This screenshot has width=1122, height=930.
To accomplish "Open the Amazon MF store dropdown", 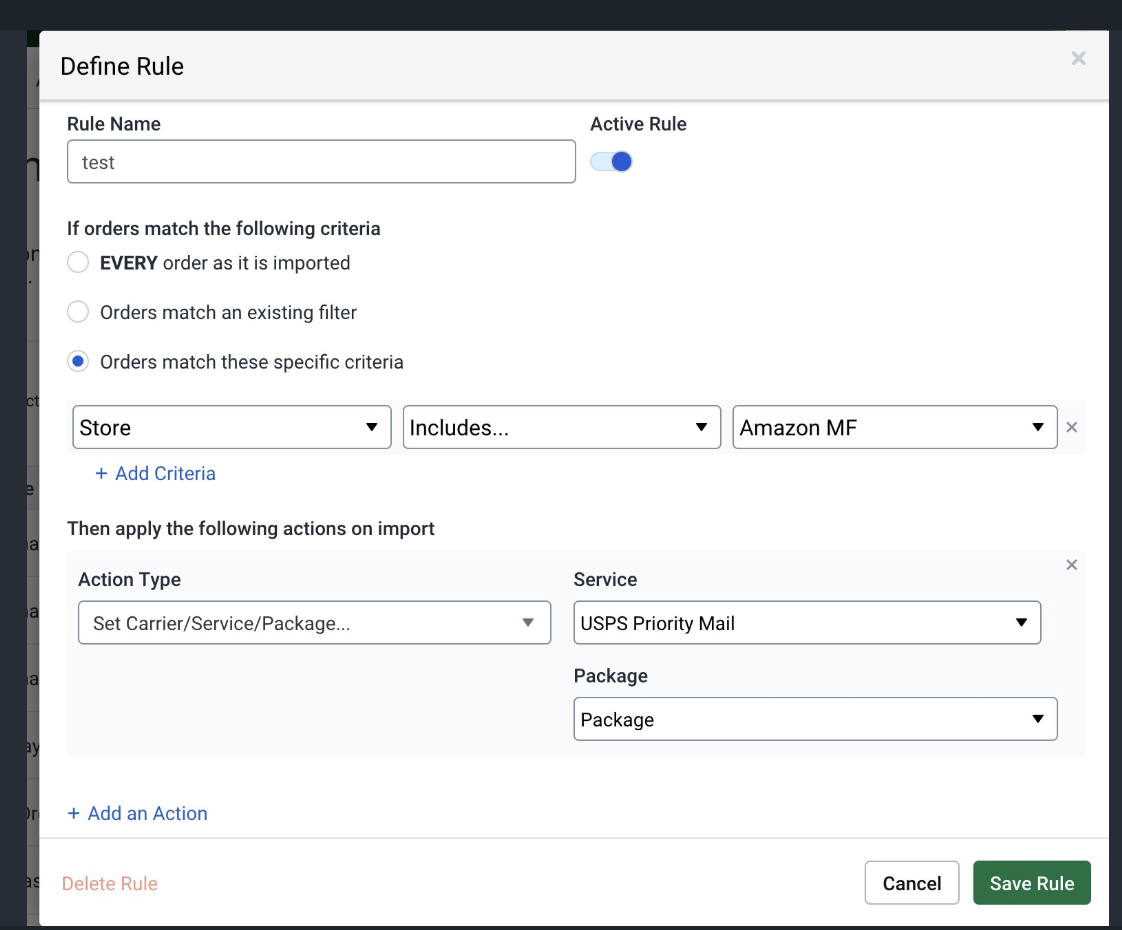I will click(894, 427).
